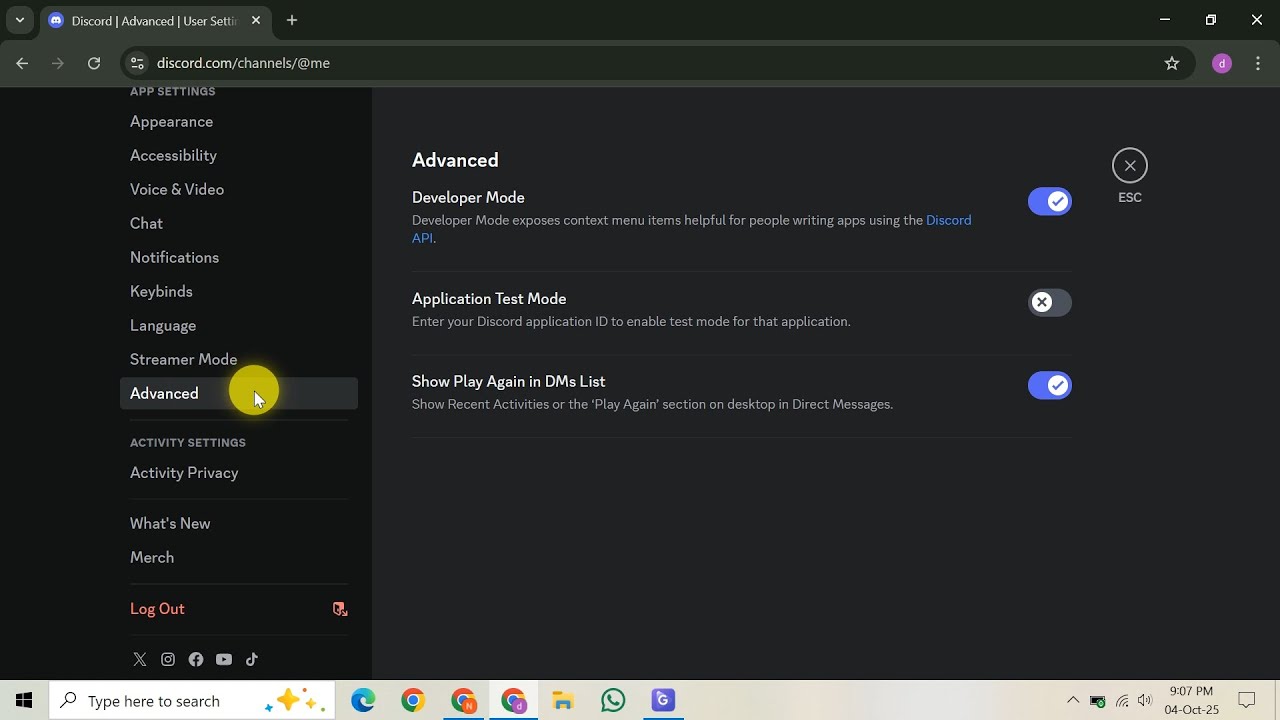
Task: Open the tab search dropdown in Chrome
Action: pyautogui.click(x=19, y=20)
